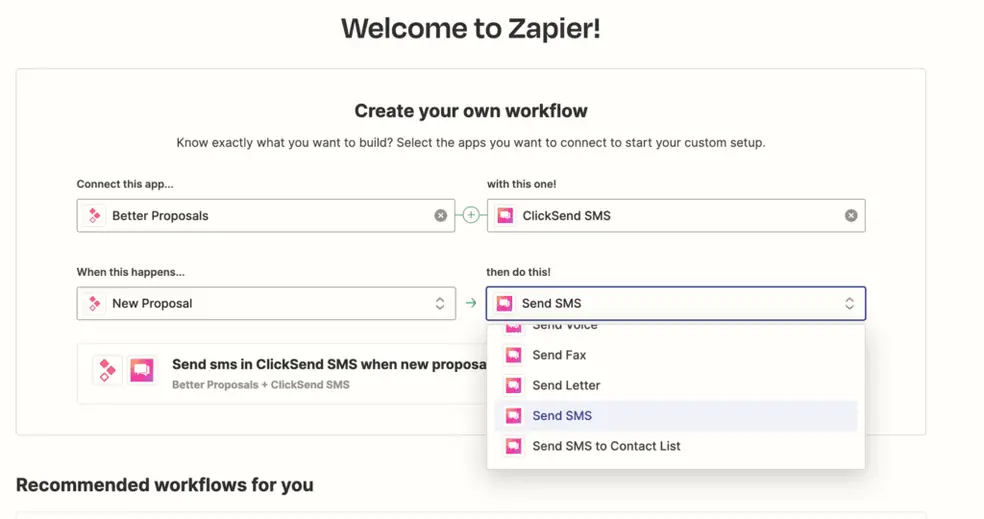
Task: Select Send Letter from the action list
Action: tap(676, 385)
